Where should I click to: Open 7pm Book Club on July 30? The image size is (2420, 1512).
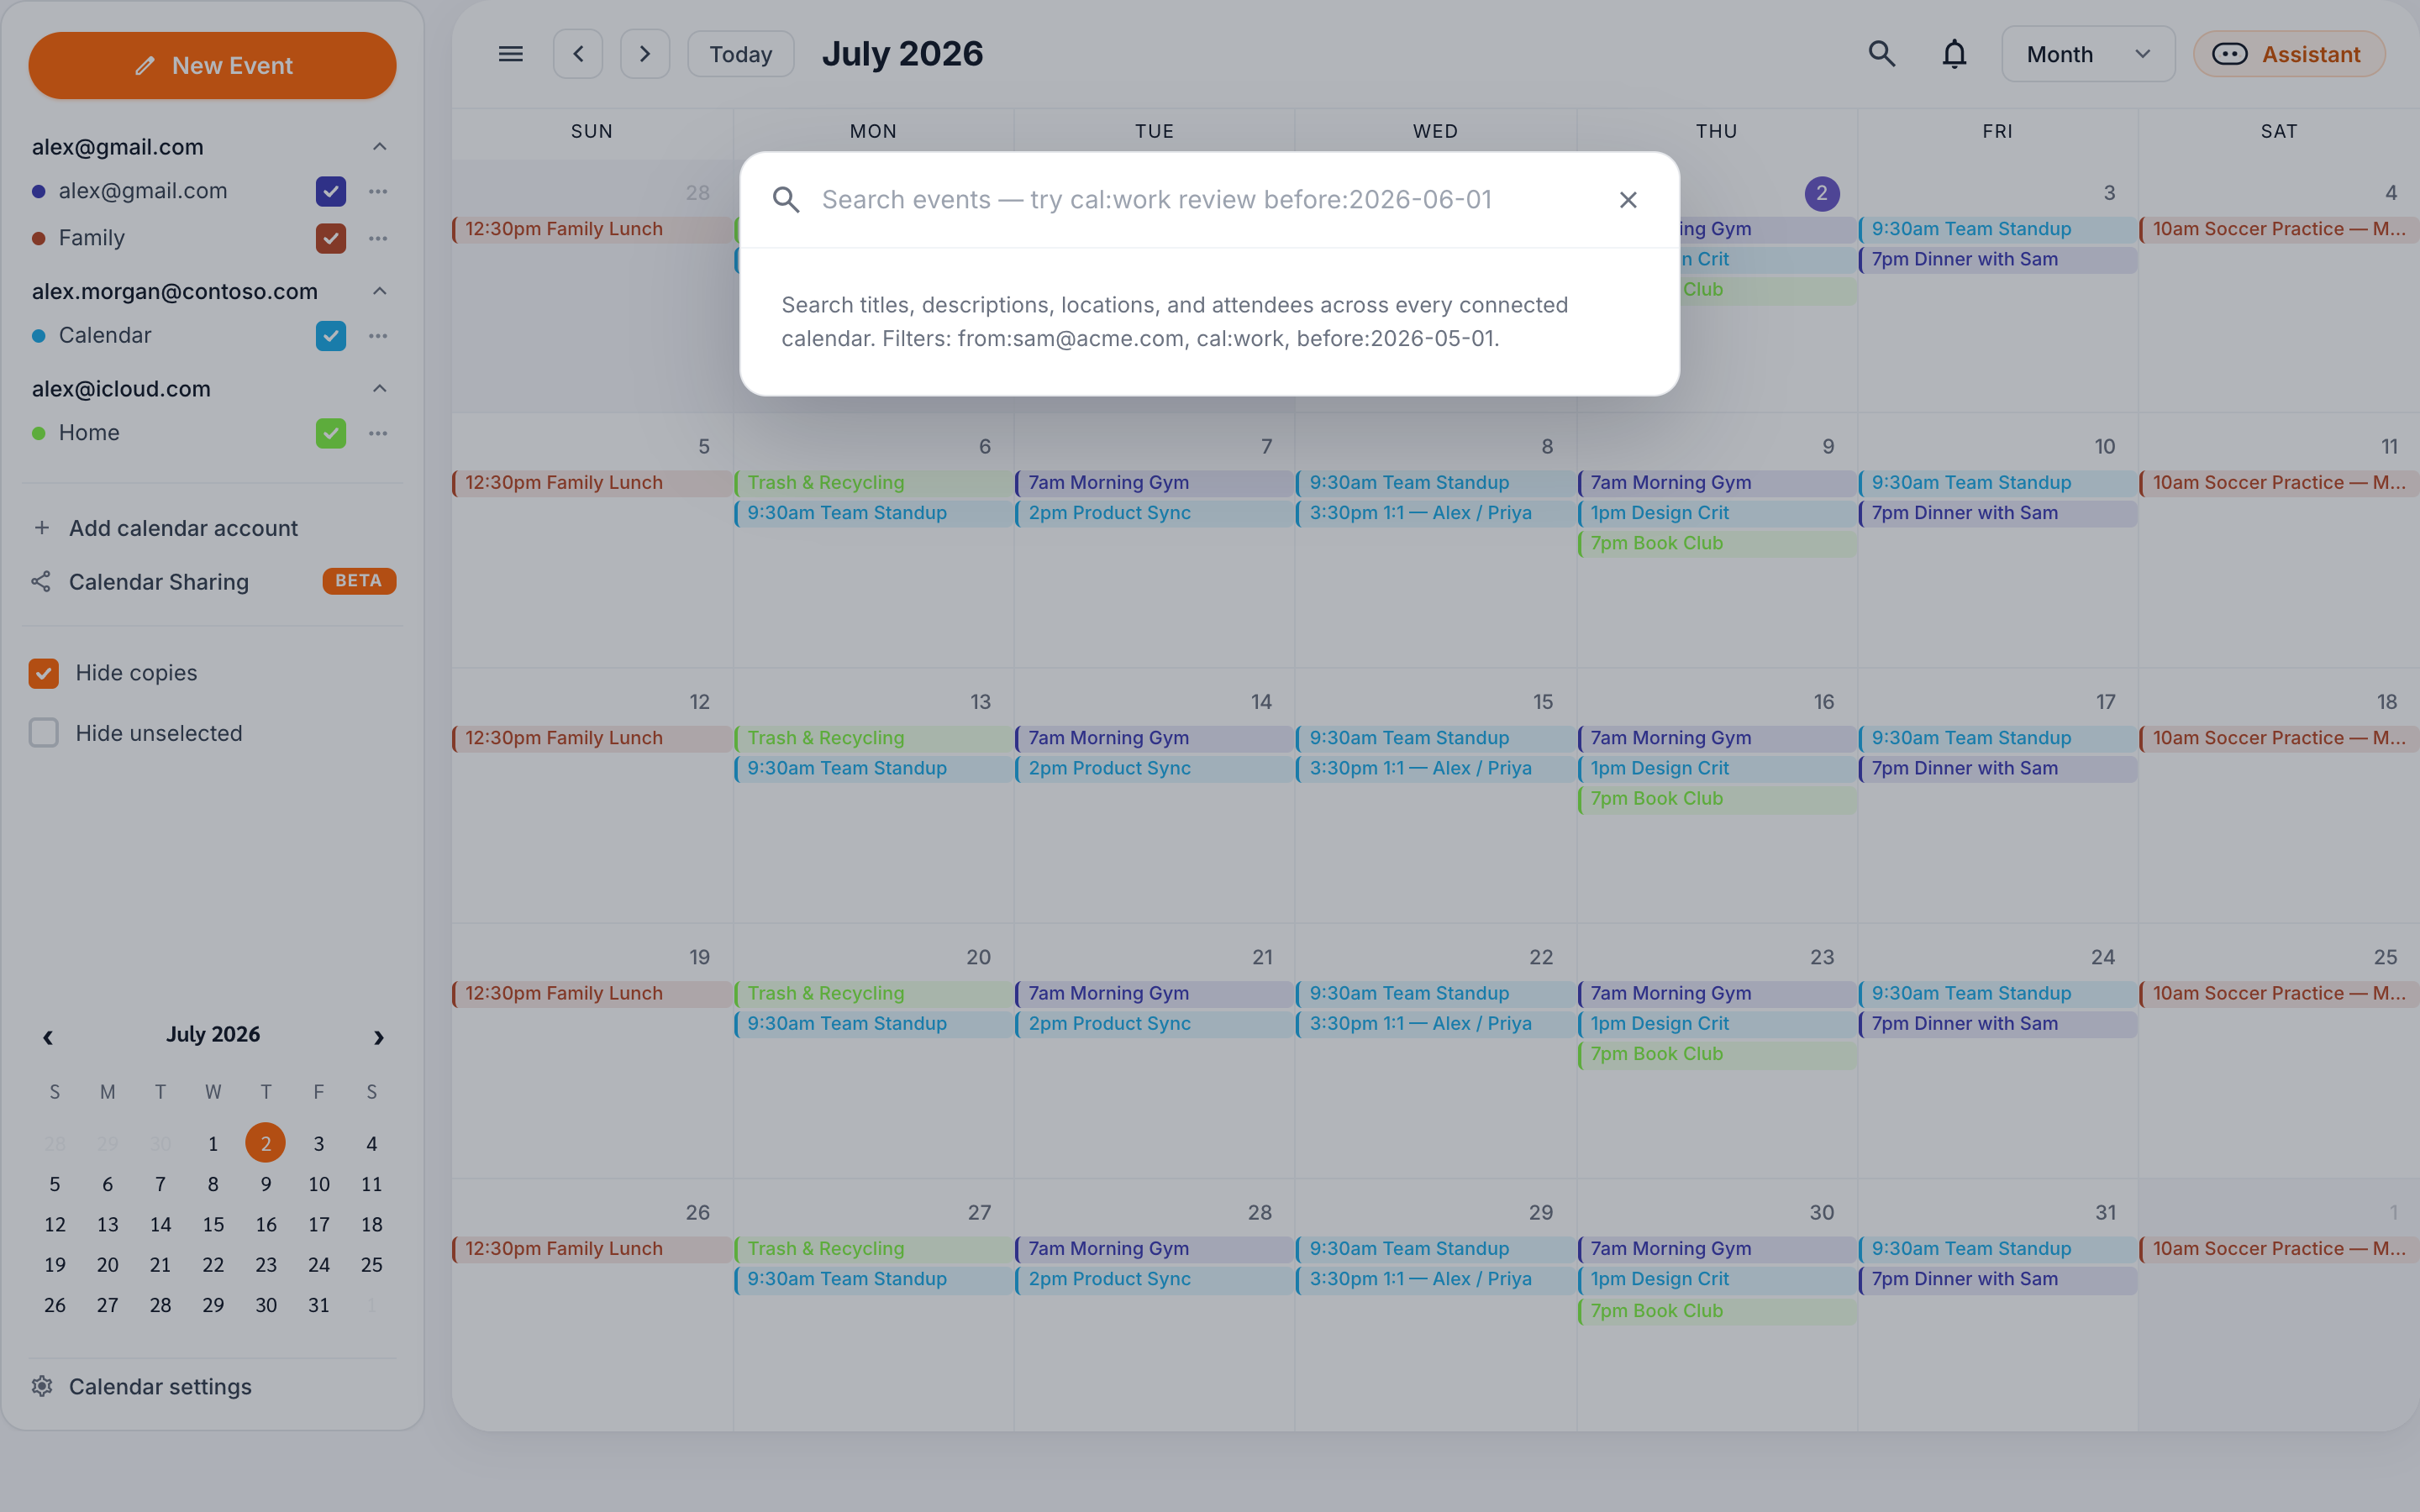point(1717,1311)
